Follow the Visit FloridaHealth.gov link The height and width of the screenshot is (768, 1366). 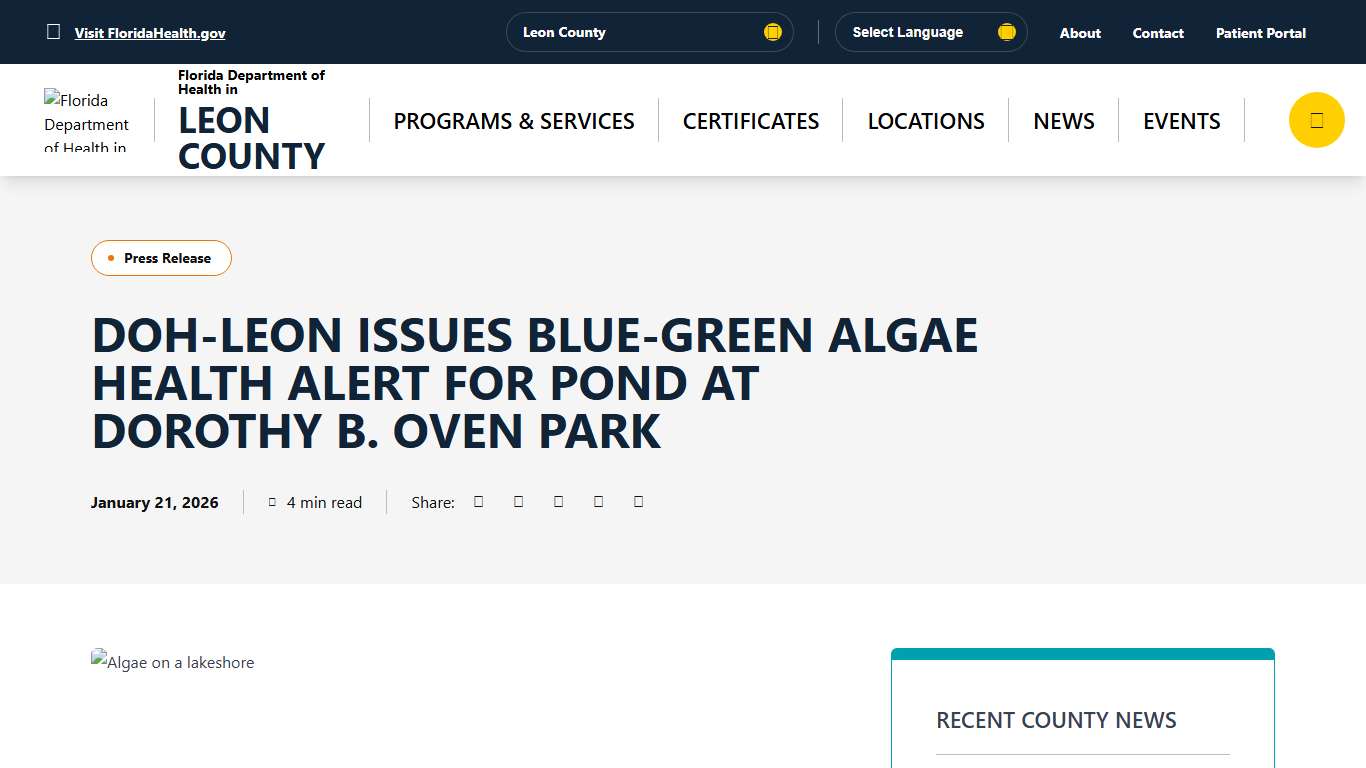tap(149, 32)
